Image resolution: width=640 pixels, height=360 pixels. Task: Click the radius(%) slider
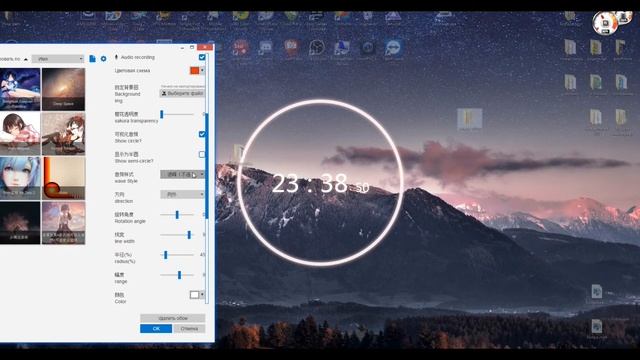[177, 255]
